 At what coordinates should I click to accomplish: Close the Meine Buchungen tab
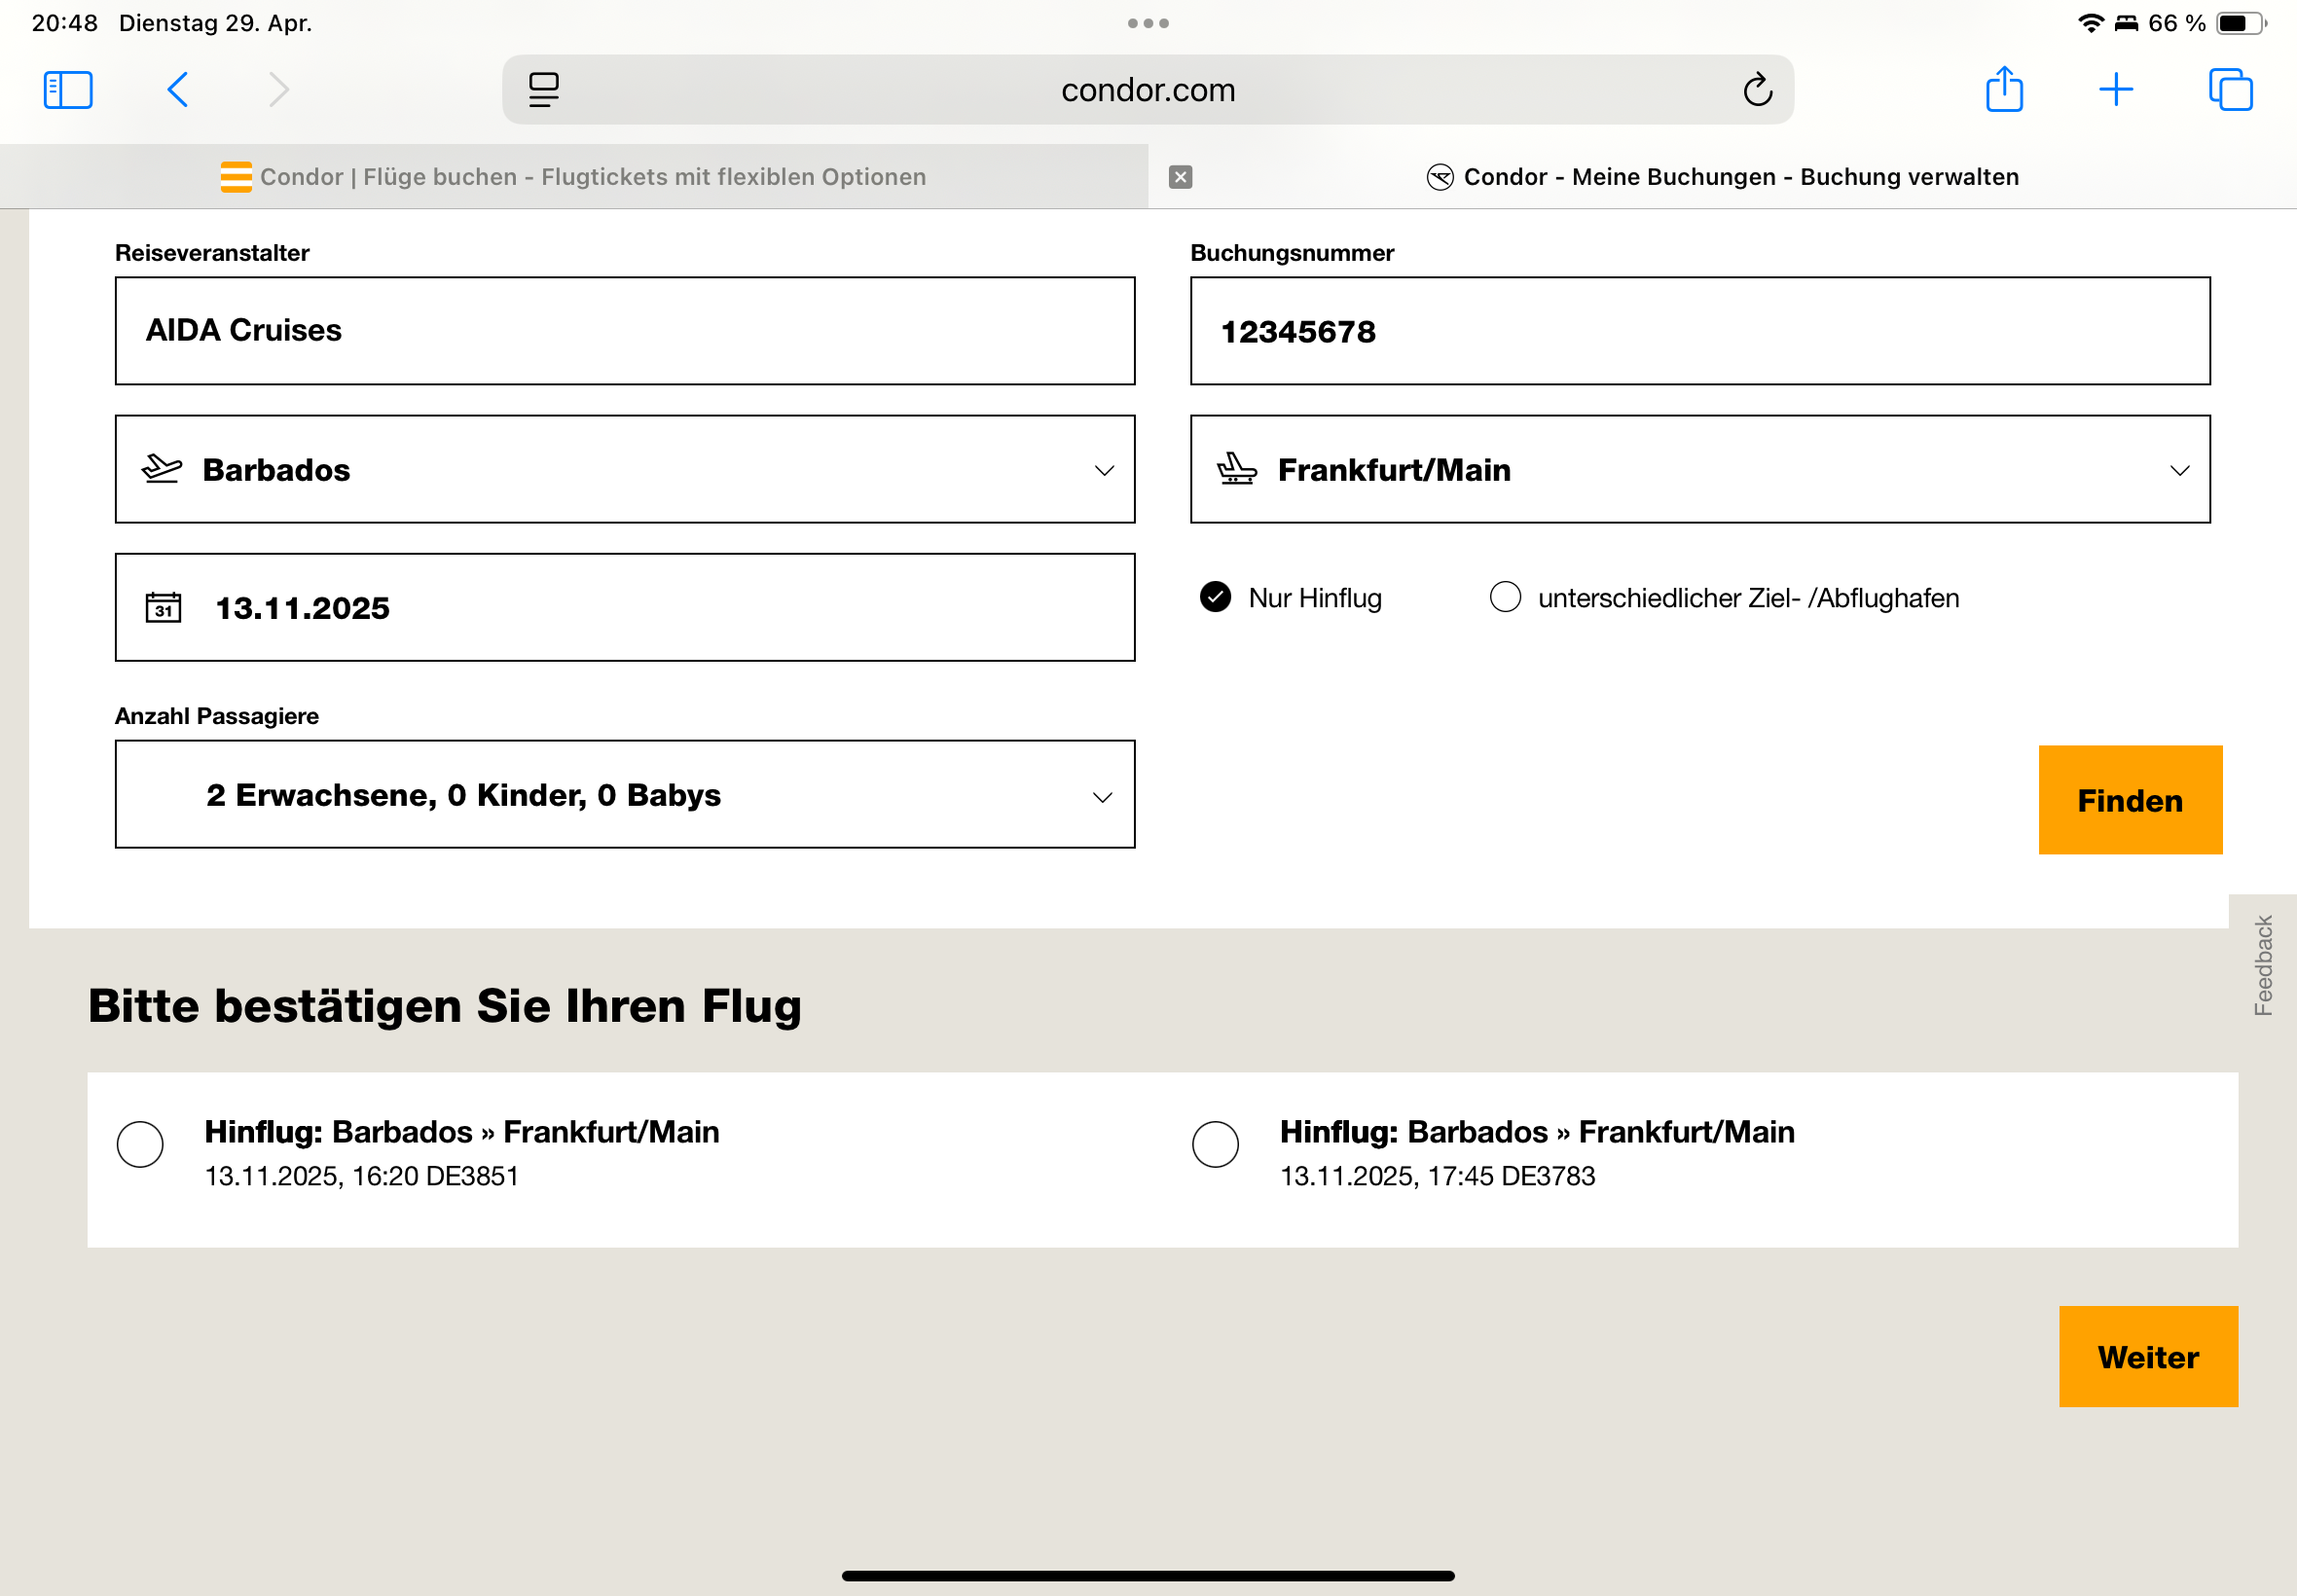(1181, 177)
